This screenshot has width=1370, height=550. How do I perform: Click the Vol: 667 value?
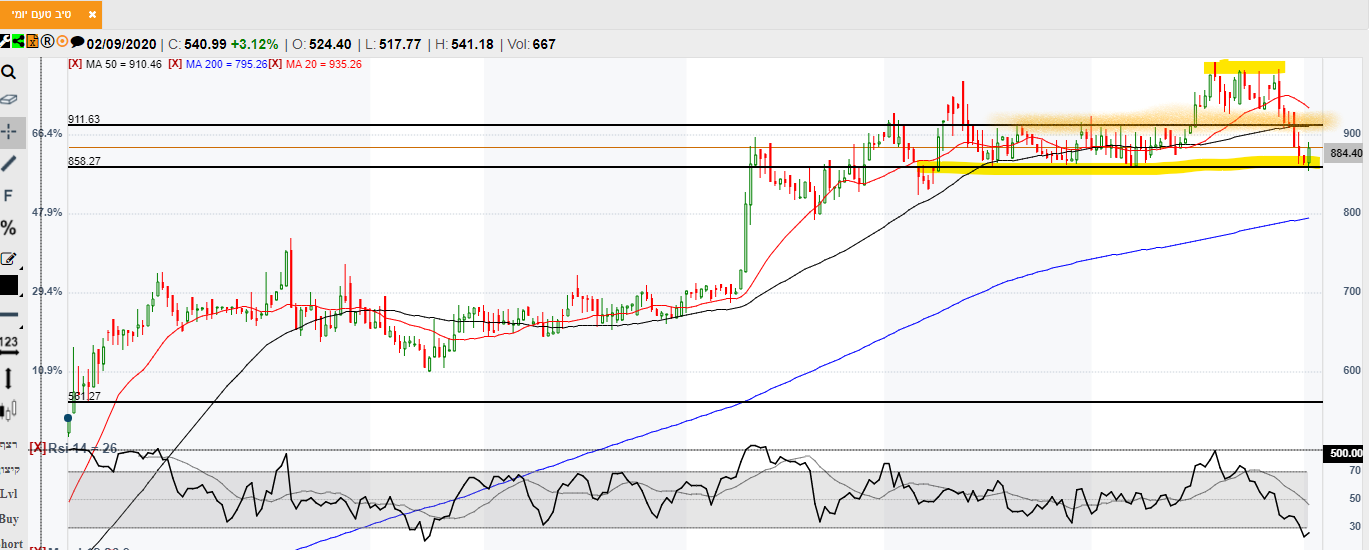pyautogui.click(x=531, y=44)
